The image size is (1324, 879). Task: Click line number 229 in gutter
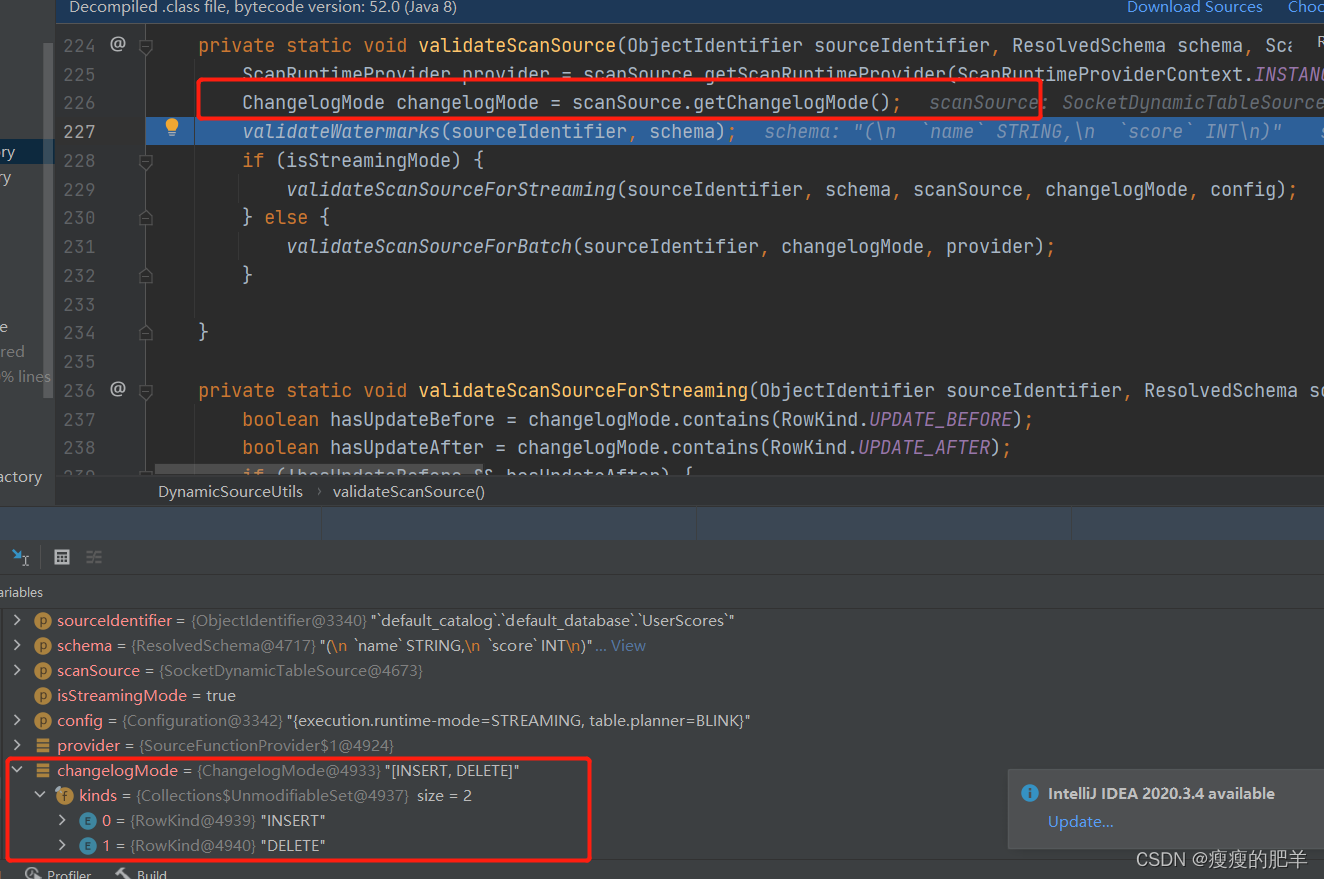tap(79, 189)
